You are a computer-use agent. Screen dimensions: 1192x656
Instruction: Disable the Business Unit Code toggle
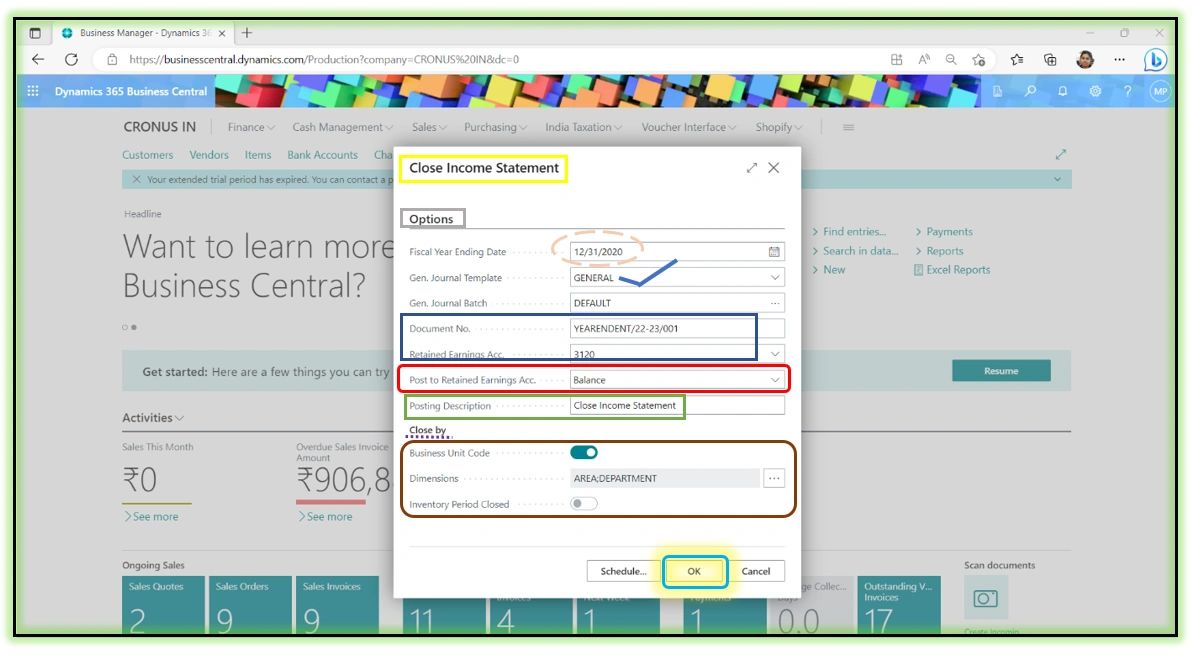coord(583,452)
